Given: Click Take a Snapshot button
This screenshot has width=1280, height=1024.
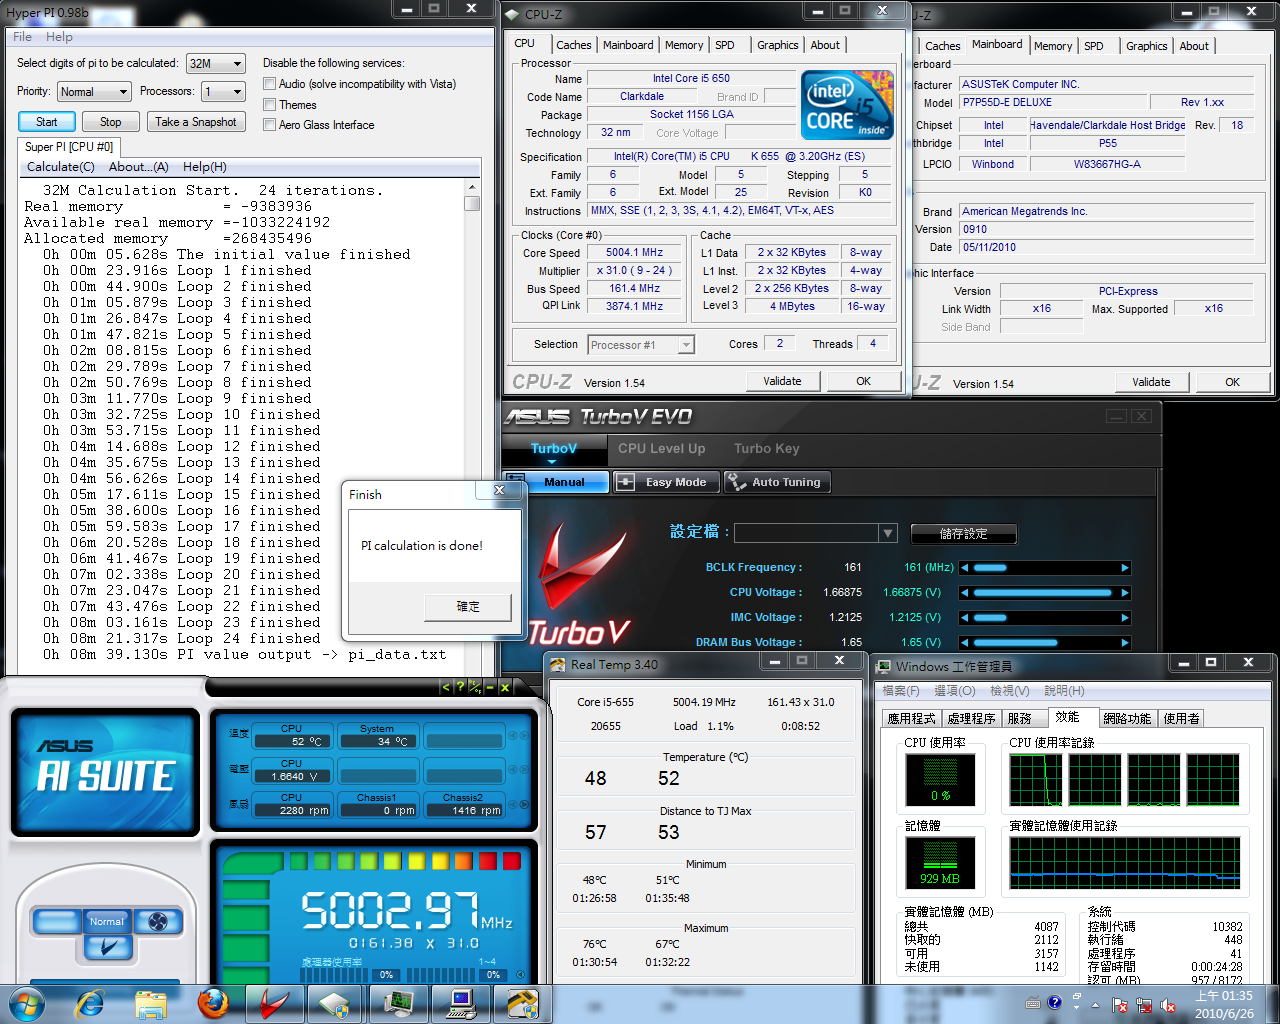Looking at the screenshot, I should click(x=196, y=122).
